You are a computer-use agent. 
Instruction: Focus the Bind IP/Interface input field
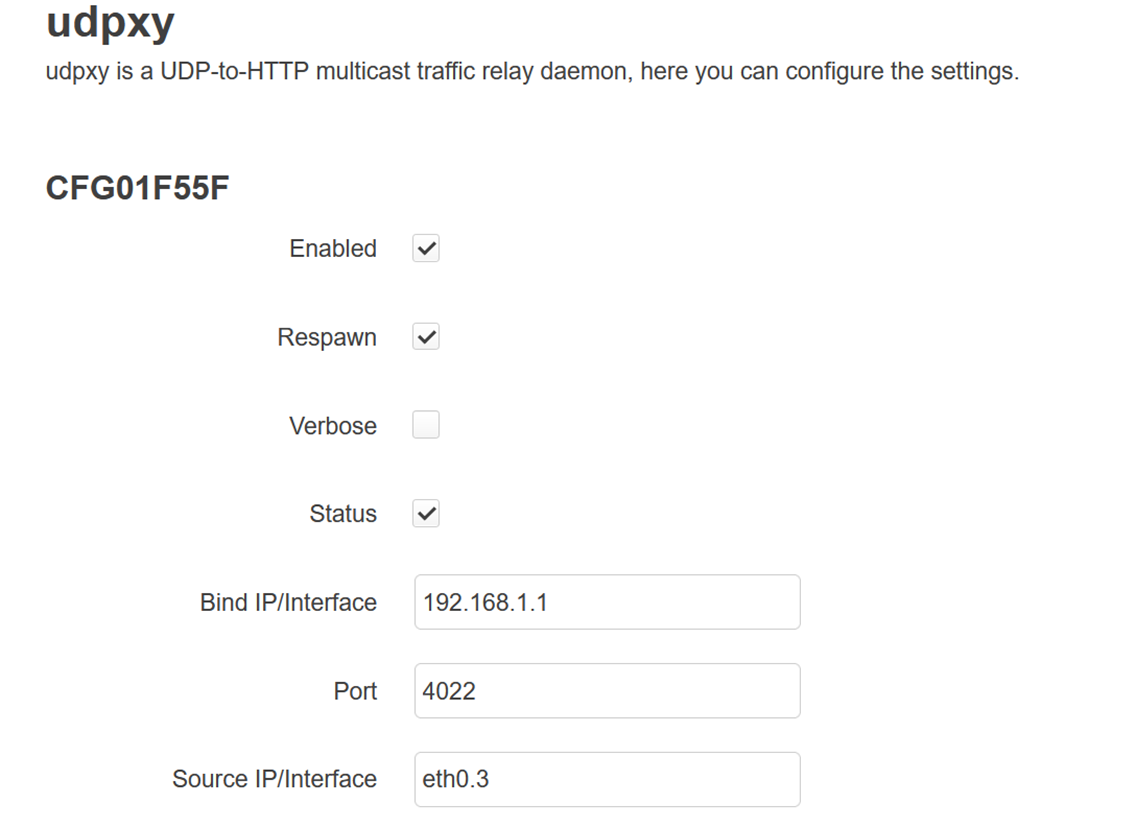(607, 602)
